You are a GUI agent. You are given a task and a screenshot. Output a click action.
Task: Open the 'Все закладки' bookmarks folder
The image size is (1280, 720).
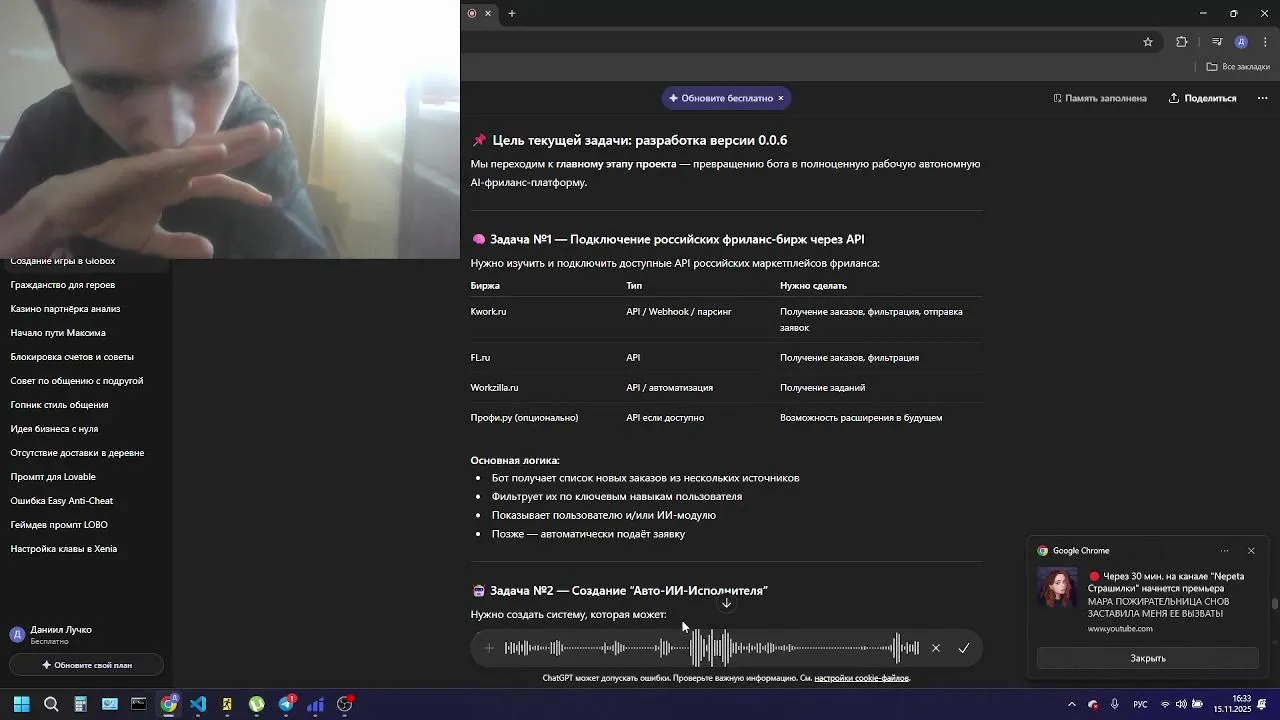tap(1238, 67)
